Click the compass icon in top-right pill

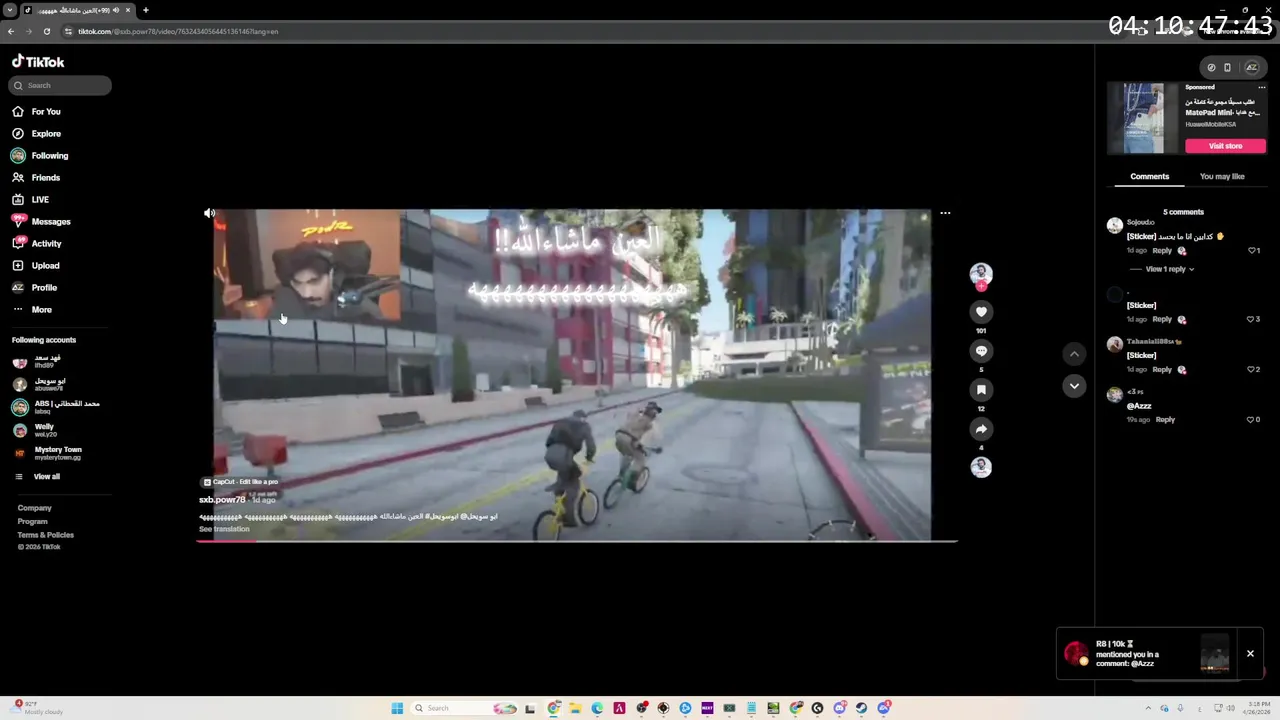[1211, 67]
